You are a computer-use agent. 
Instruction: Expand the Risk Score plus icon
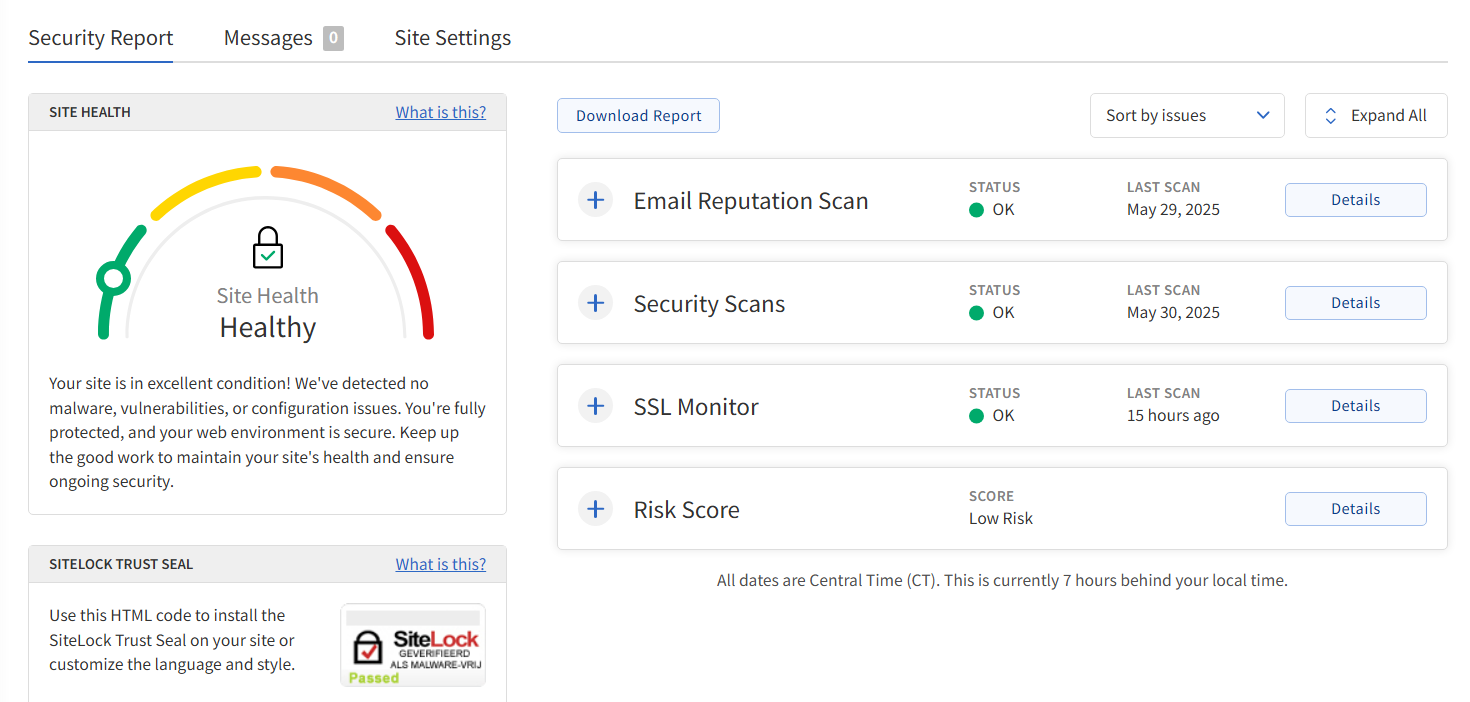(595, 509)
